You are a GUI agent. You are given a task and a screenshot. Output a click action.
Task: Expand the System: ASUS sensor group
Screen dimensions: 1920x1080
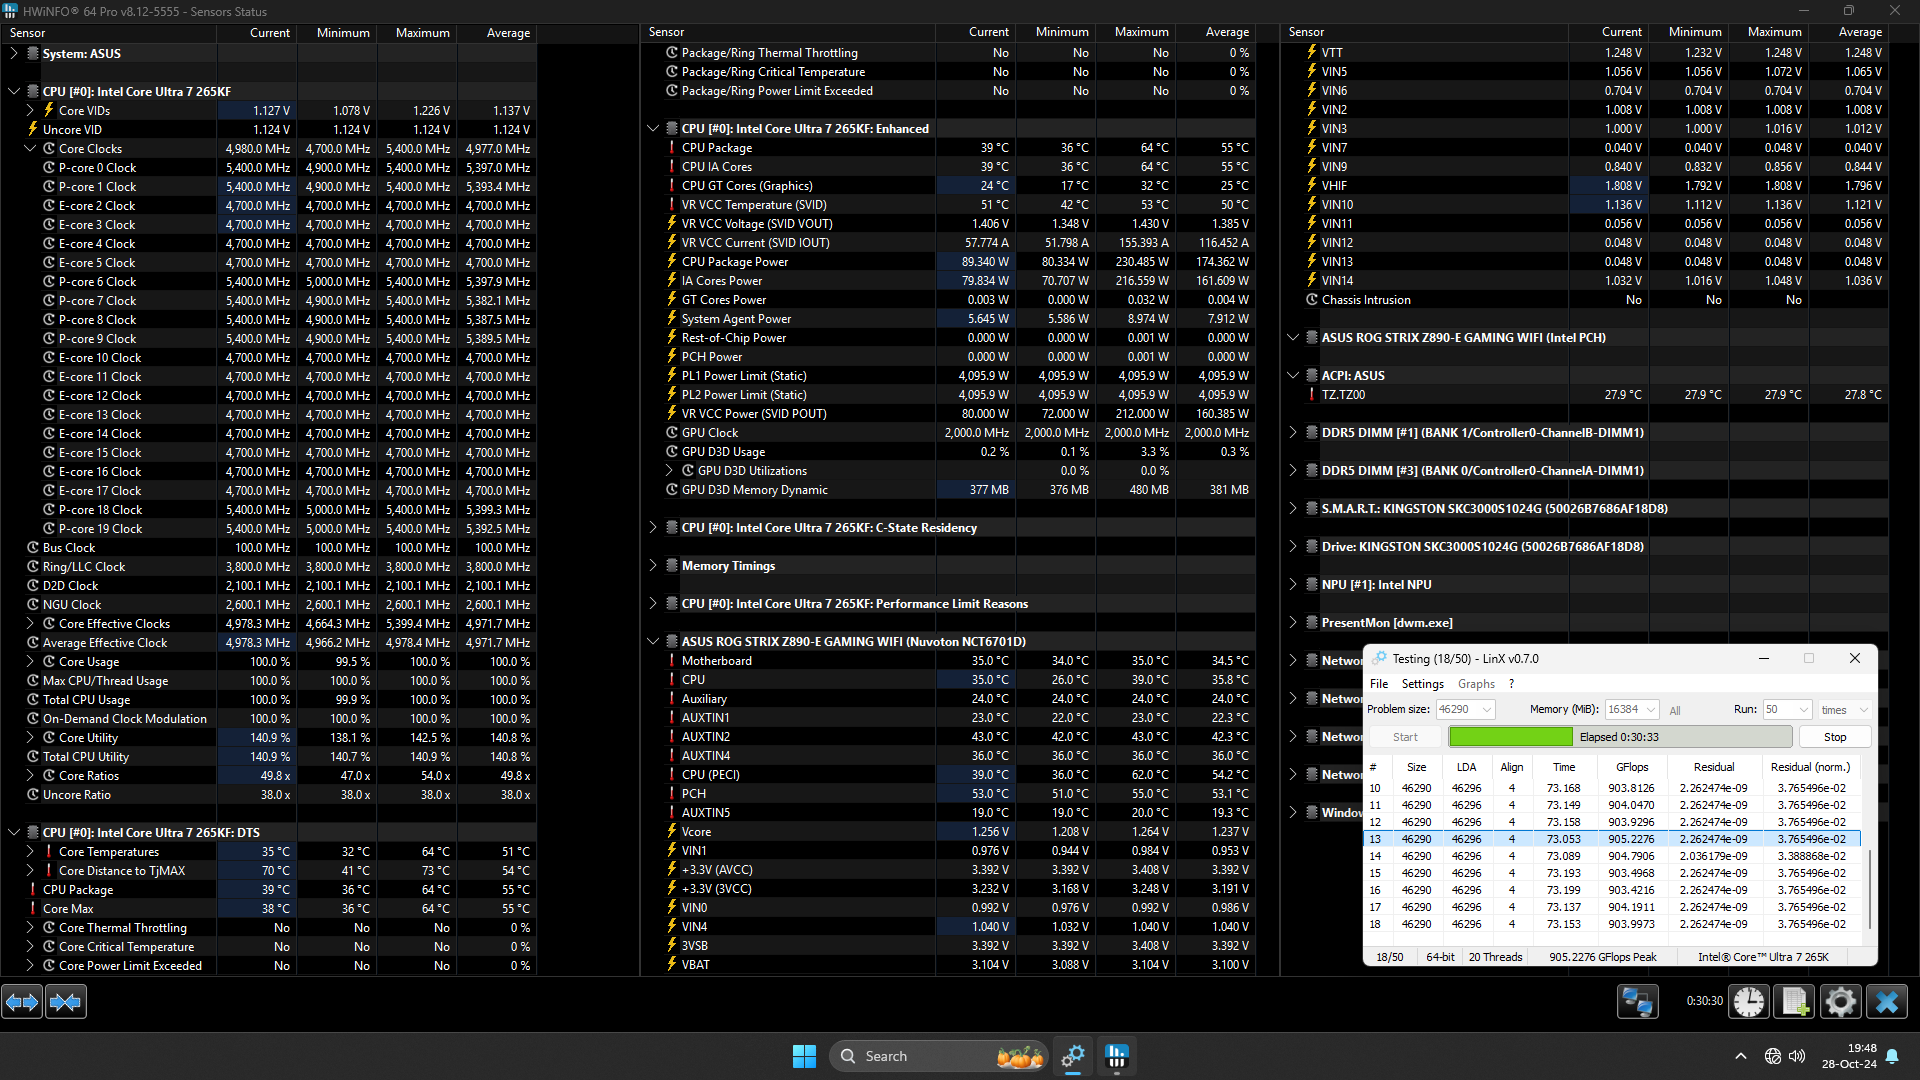[x=14, y=53]
